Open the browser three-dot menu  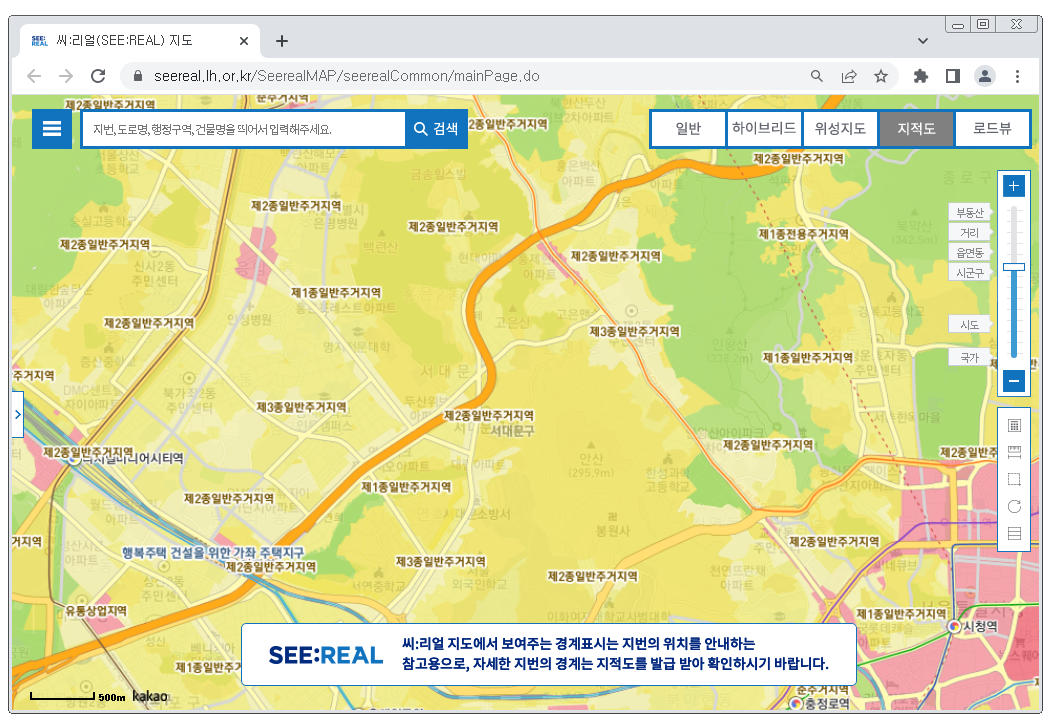click(x=1017, y=76)
